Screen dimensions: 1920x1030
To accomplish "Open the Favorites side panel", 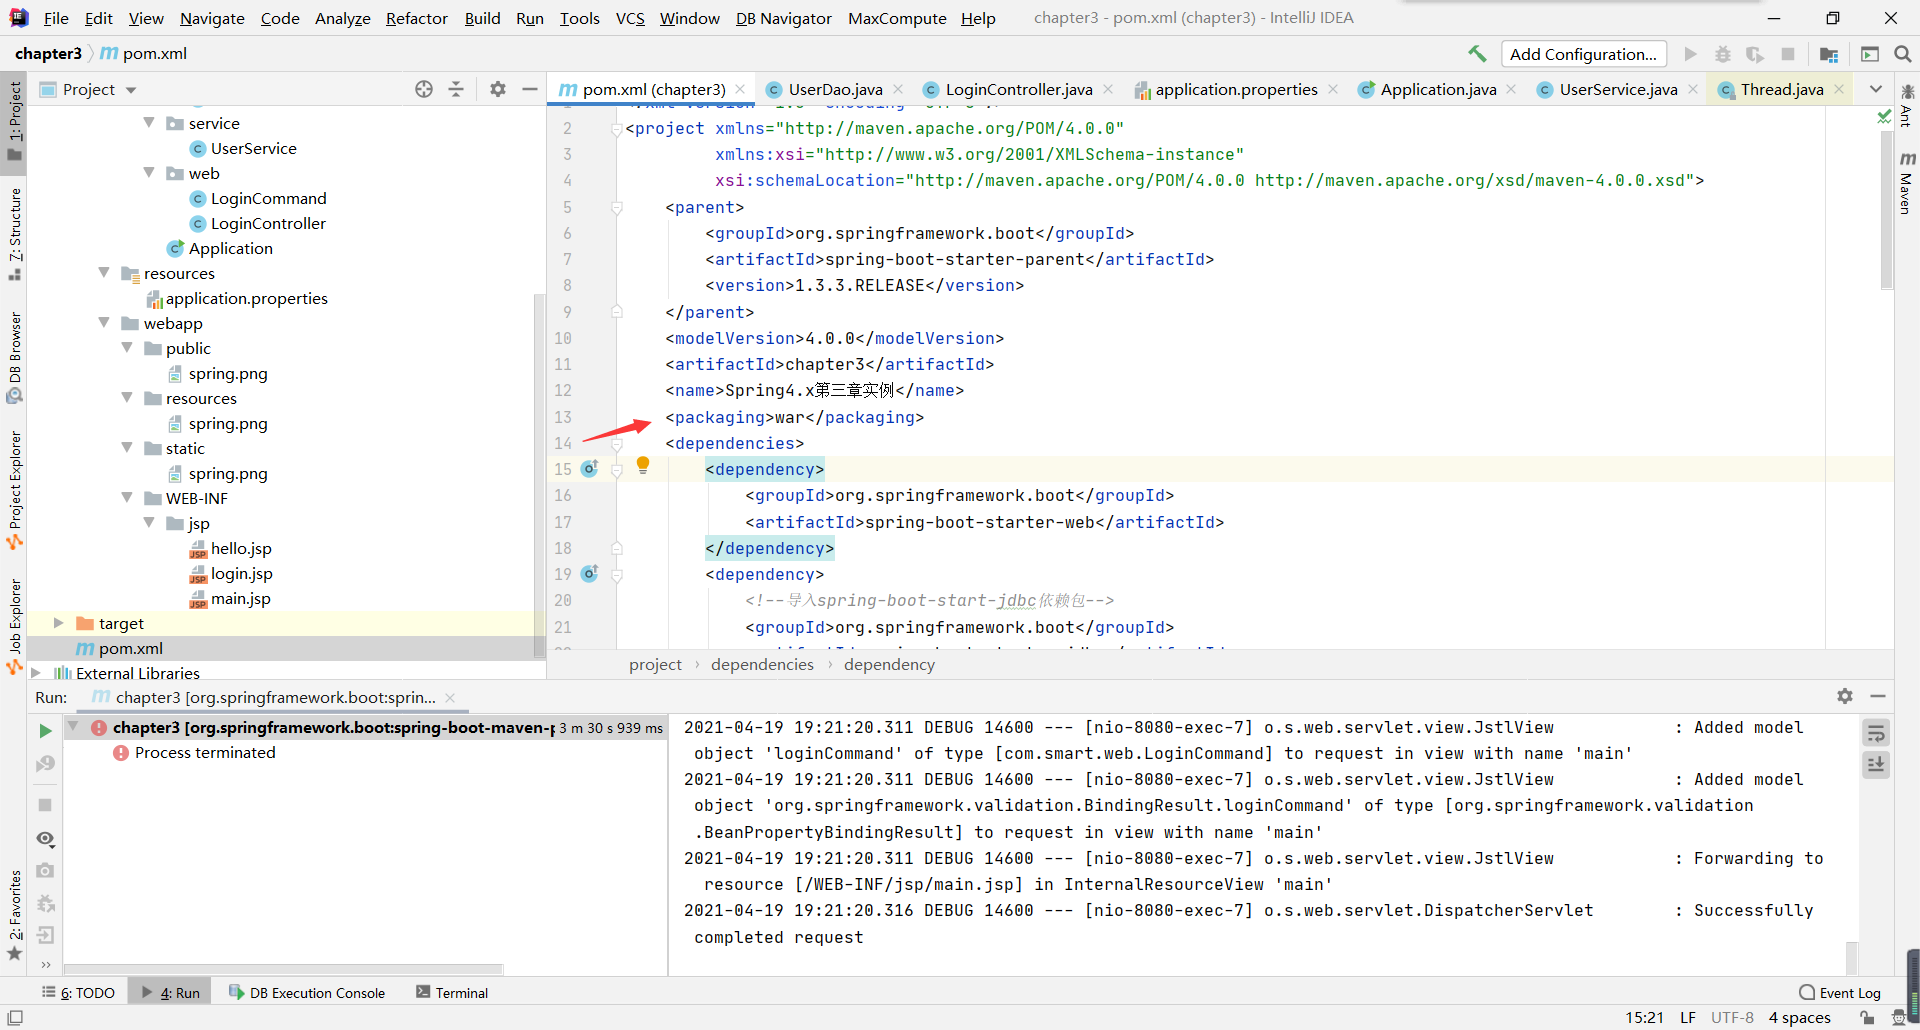I will pos(15,915).
